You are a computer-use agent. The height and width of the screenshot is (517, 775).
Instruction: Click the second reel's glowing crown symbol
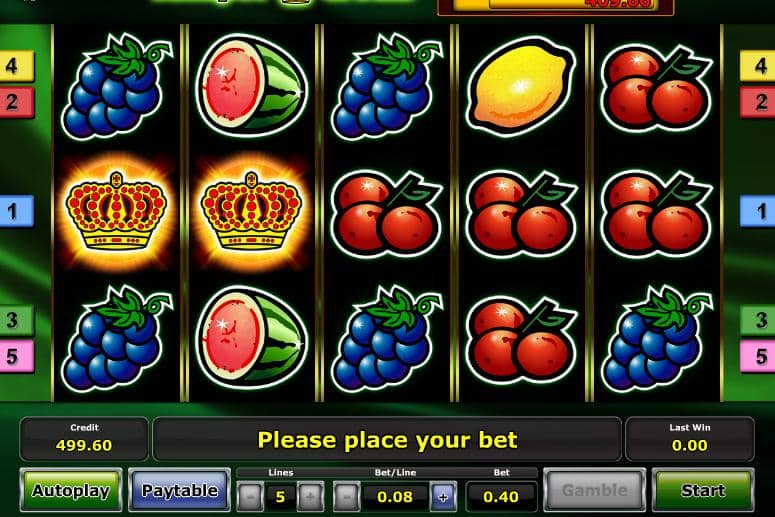(x=252, y=212)
